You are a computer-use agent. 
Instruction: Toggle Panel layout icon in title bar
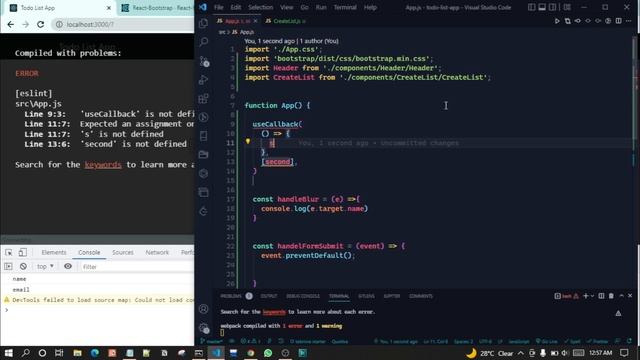[x=542, y=7]
